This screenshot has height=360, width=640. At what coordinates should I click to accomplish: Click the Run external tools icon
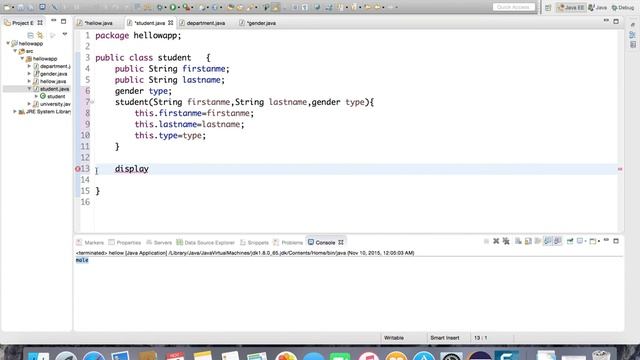pyautogui.click(x=186, y=7)
